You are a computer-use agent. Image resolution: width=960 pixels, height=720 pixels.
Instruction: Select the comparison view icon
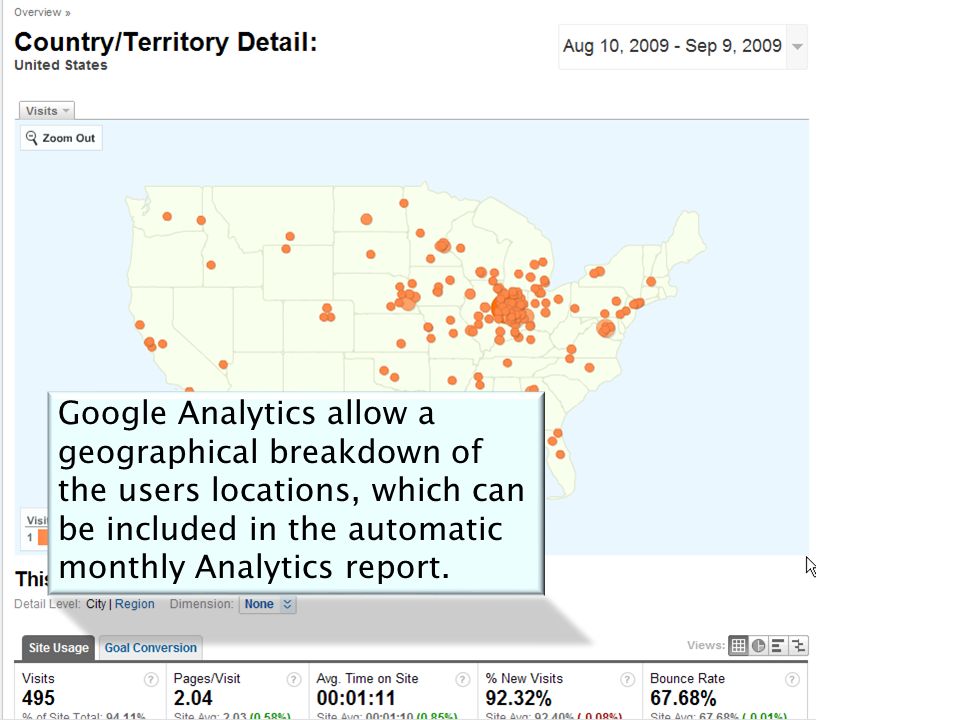[798, 645]
